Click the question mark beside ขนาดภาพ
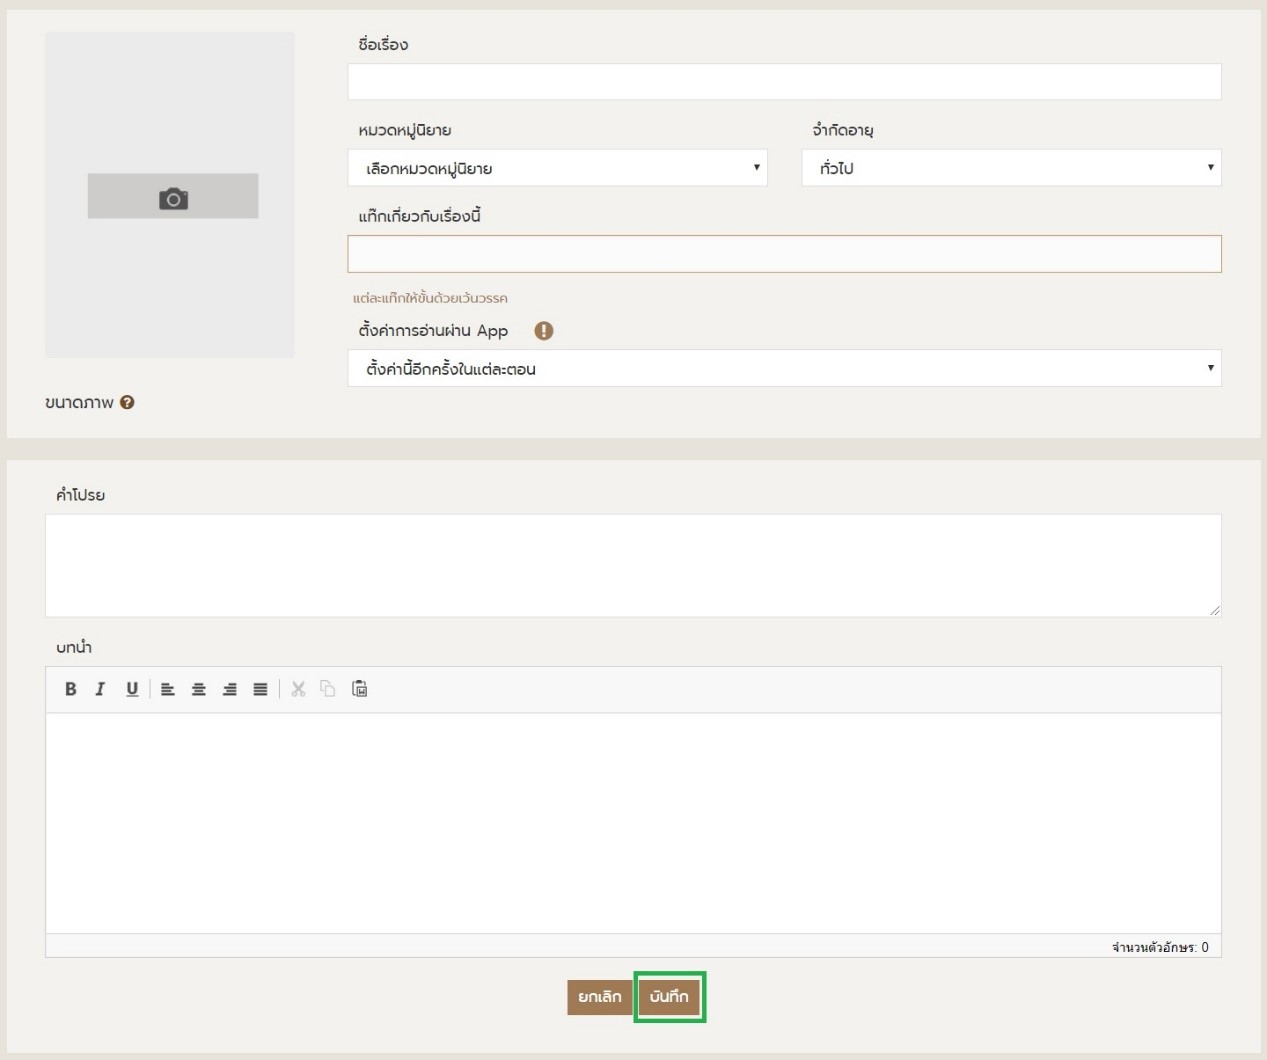 pos(127,403)
